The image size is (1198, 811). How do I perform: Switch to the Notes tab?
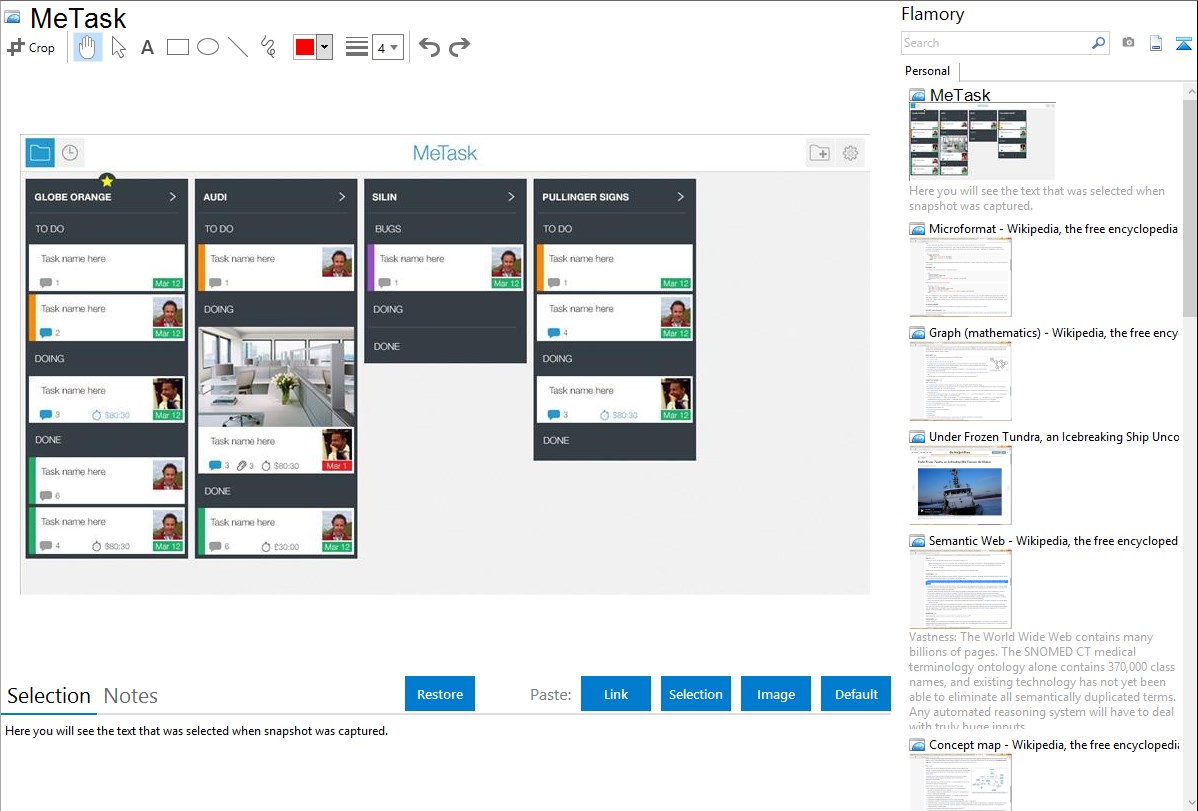131,696
